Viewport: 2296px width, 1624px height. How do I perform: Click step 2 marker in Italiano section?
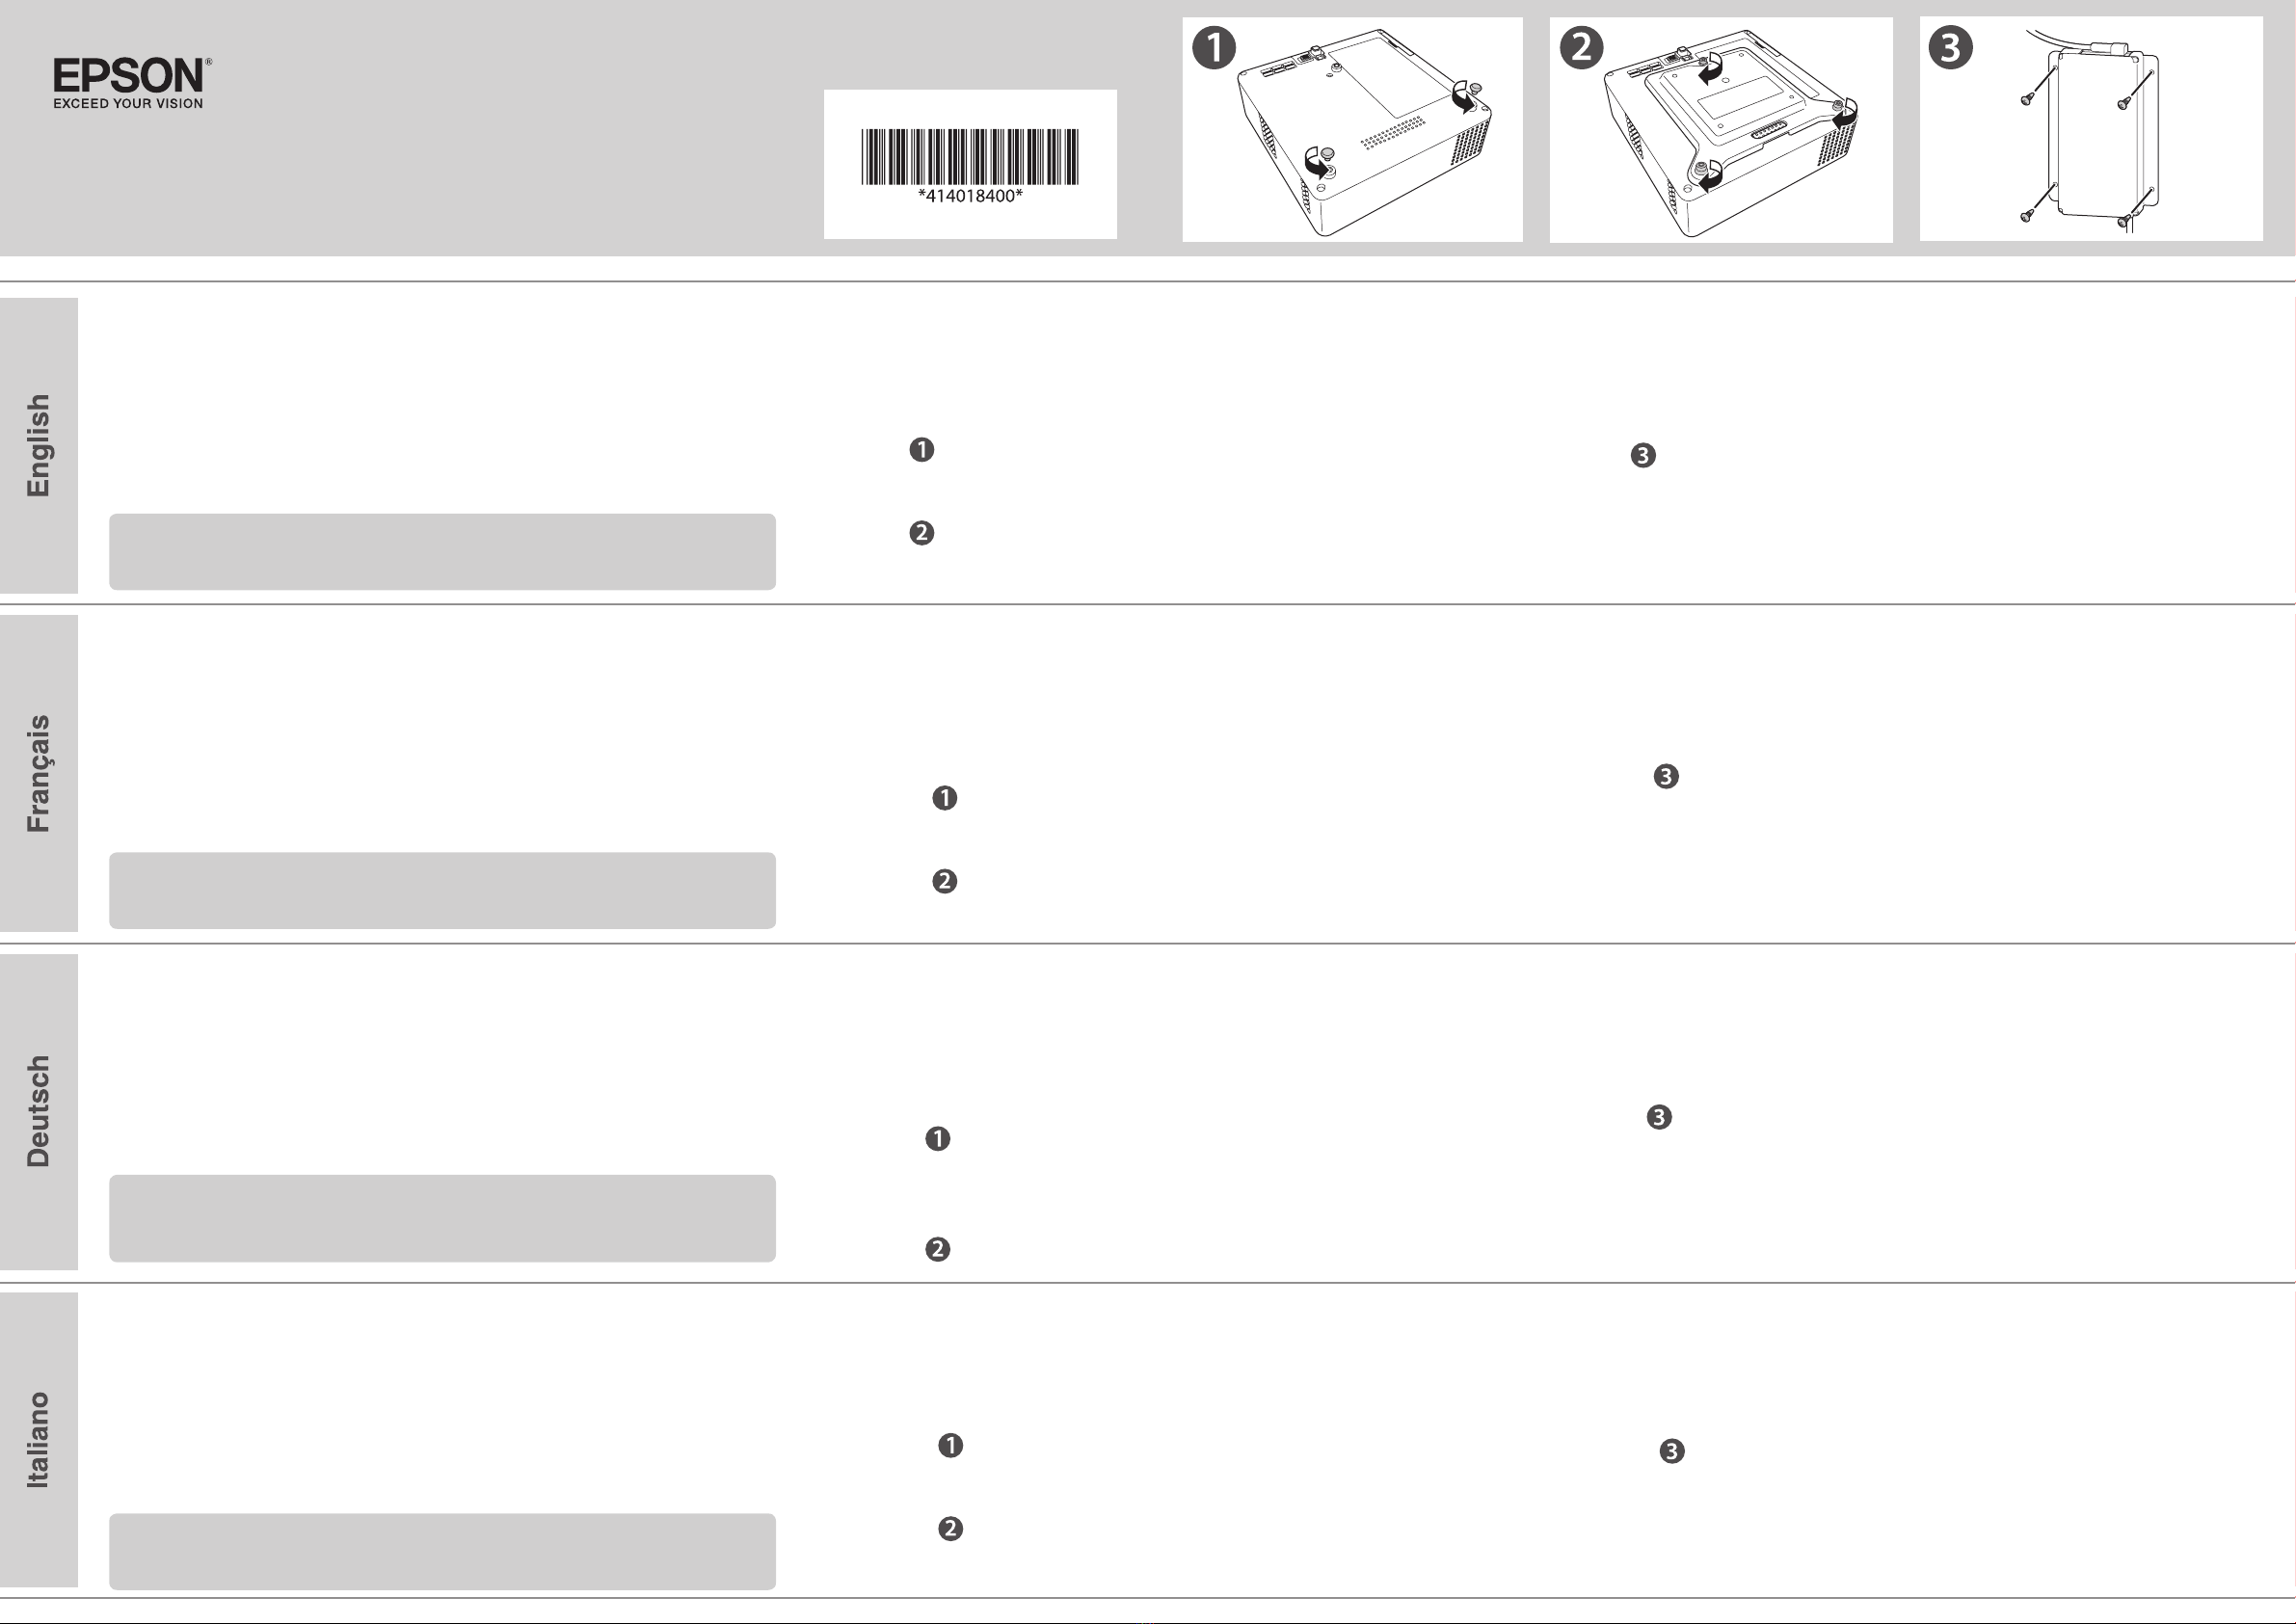tap(951, 1529)
